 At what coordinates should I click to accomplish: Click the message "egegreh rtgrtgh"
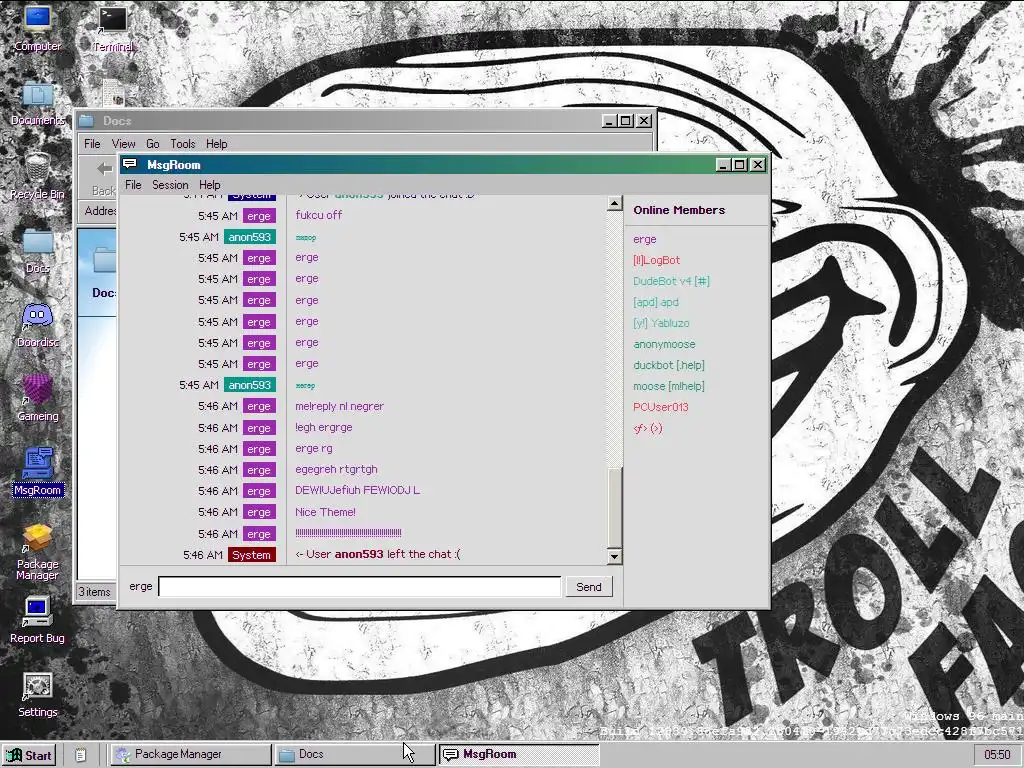336,469
